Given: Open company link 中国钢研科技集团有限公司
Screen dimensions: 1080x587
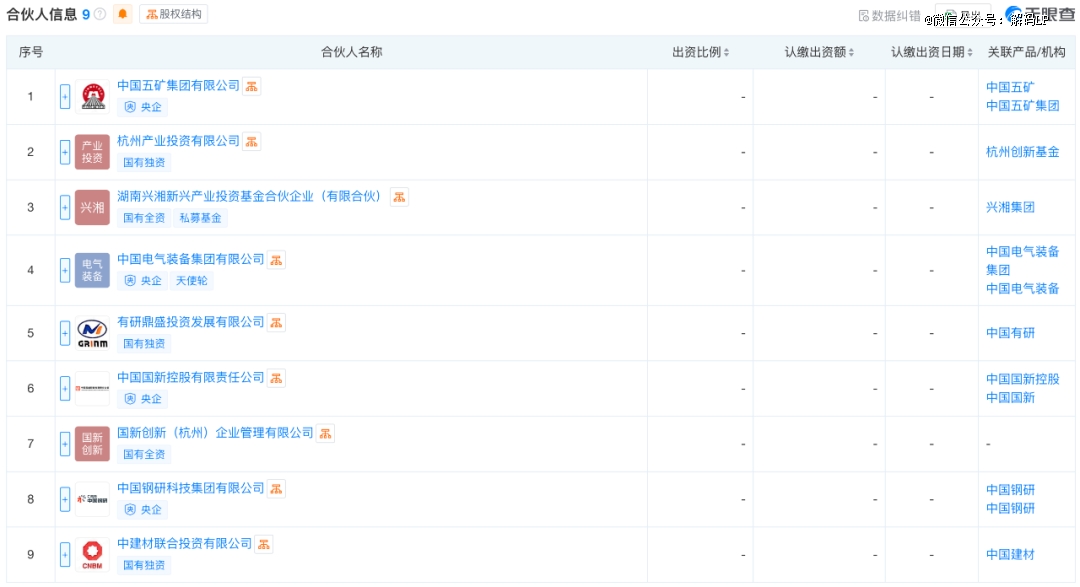Looking at the screenshot, I should (191, 488).
